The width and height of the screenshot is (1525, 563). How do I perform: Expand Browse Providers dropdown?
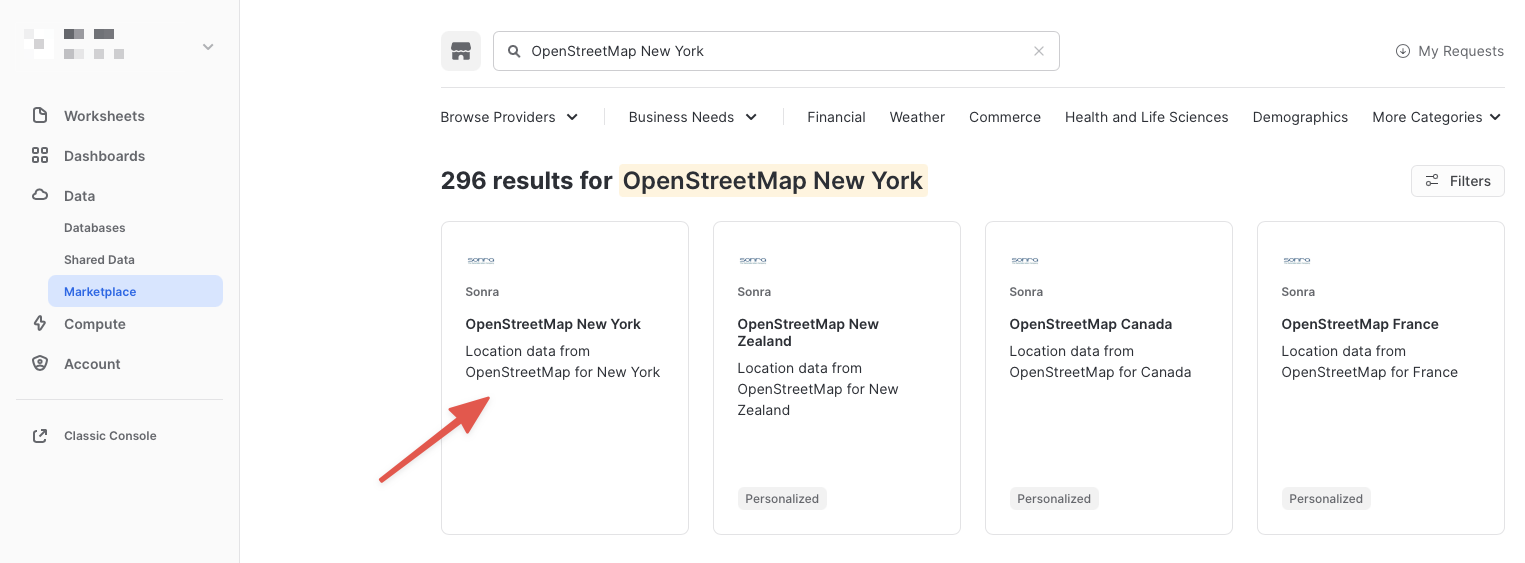[x=510, y=117]
